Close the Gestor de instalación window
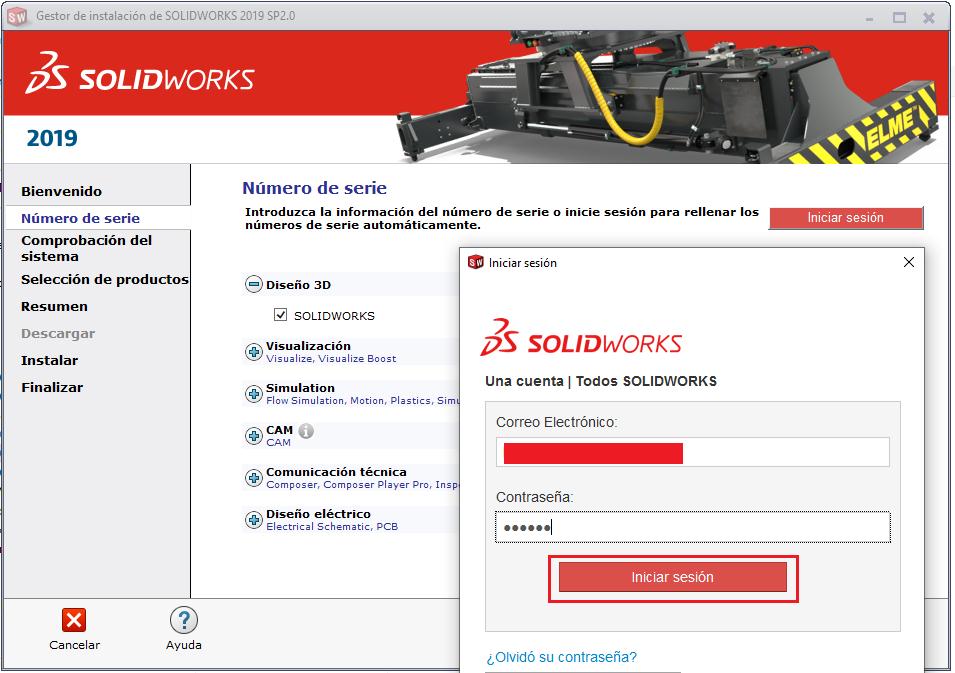Viewport: 955px width, 673px height. tap(929, 18)
